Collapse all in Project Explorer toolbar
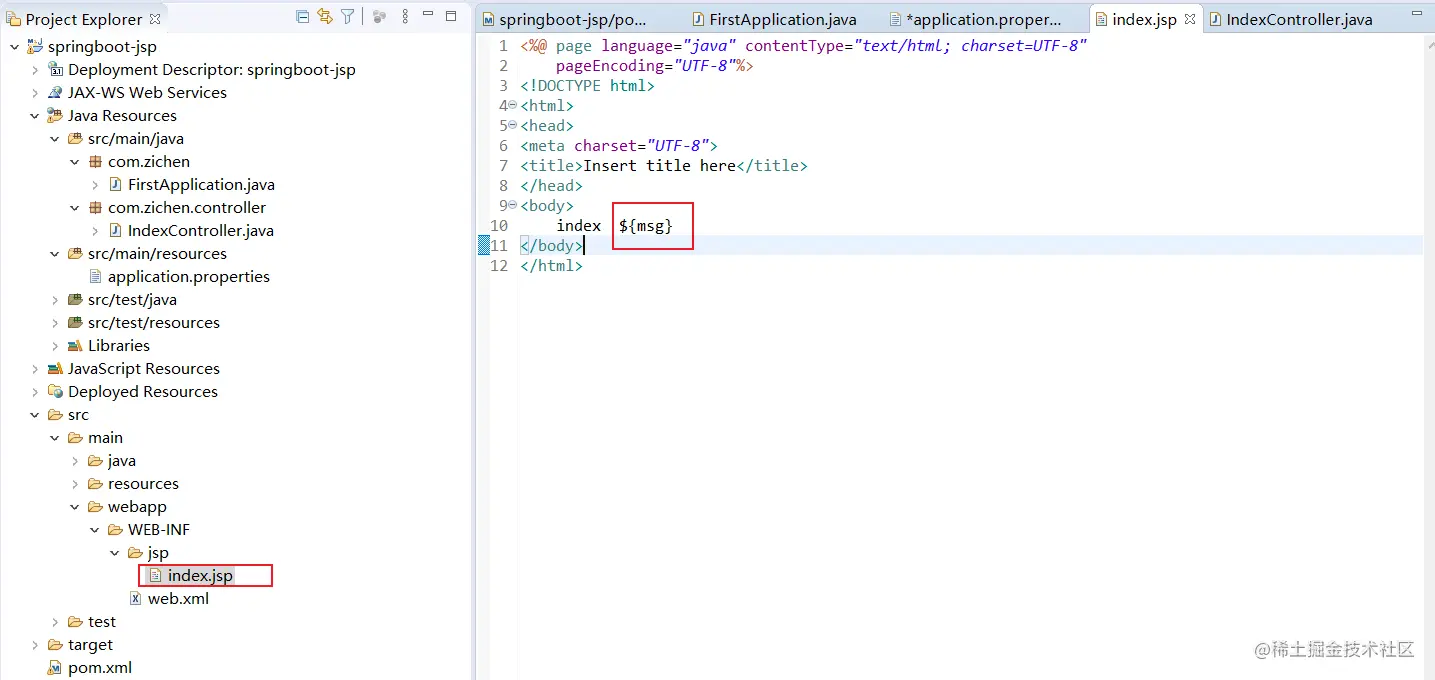Image resolution: width=1435 pixels, height=680 pixels. (303, 17)
